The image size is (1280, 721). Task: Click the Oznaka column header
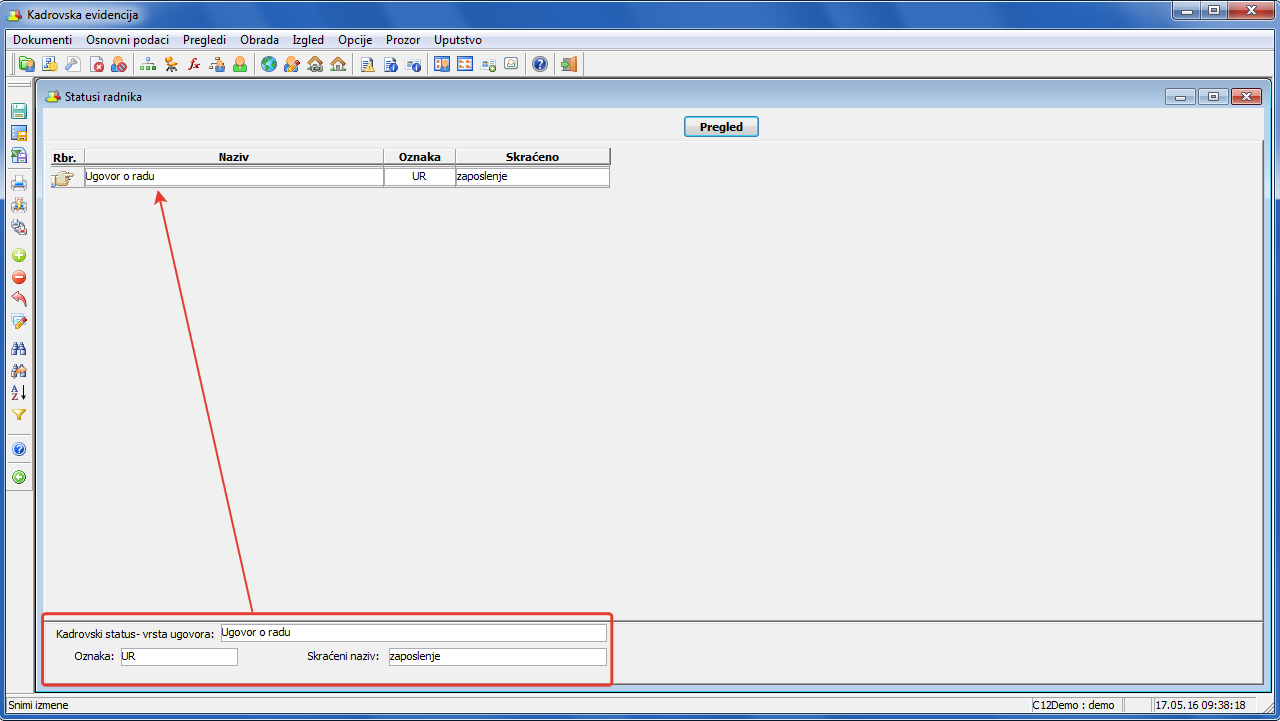tap(420, 157)
